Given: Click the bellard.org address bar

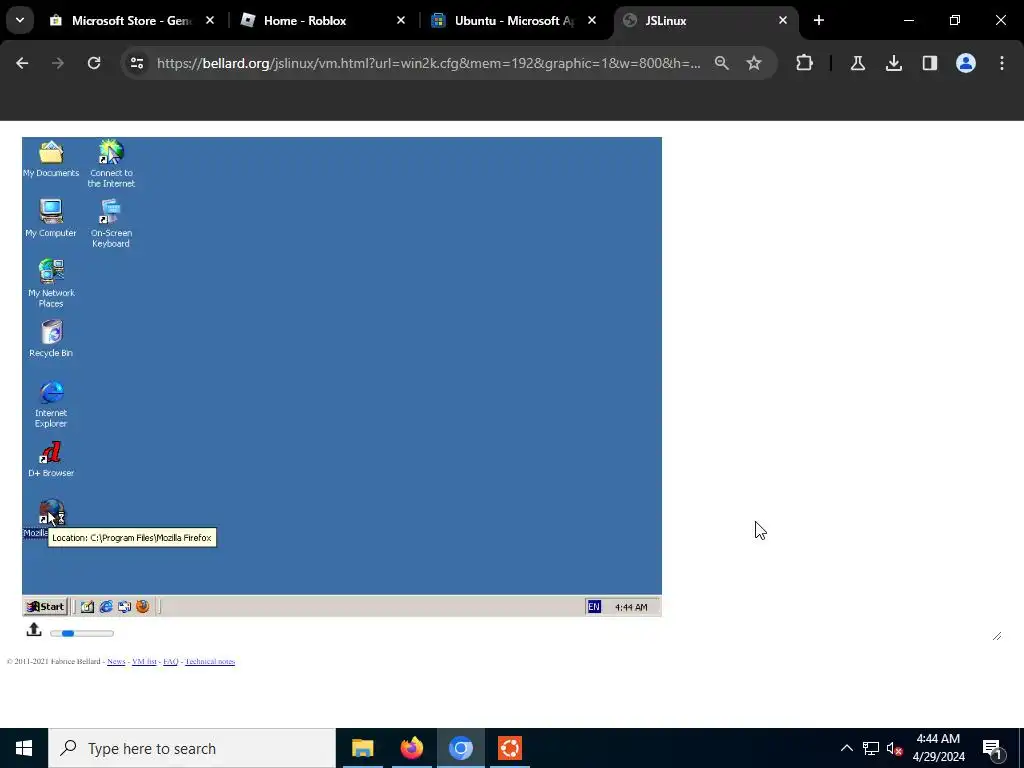Looking at the screenshot, I should 428,63.
